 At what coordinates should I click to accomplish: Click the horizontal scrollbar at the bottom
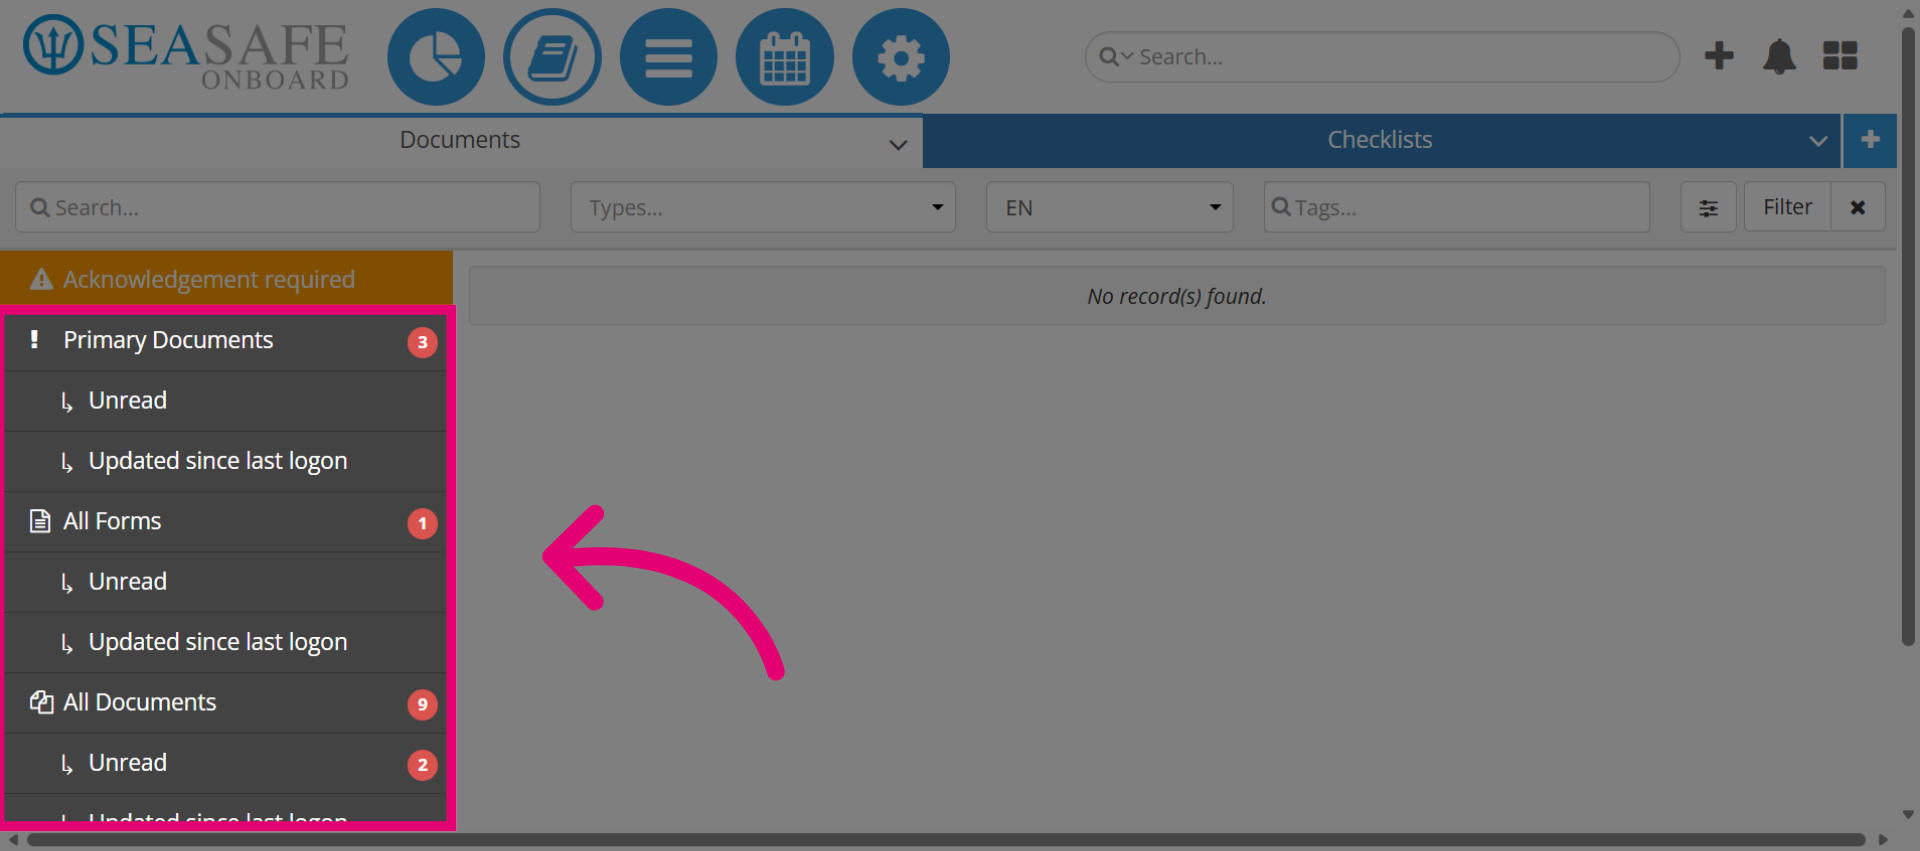(945, 840)
